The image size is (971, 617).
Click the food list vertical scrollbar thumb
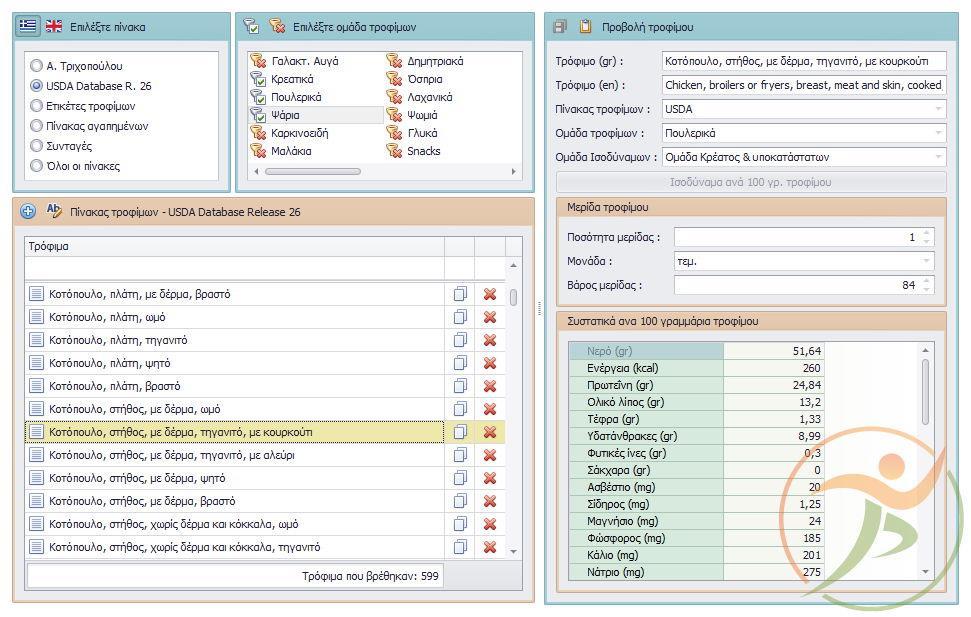tap(513, 297)
